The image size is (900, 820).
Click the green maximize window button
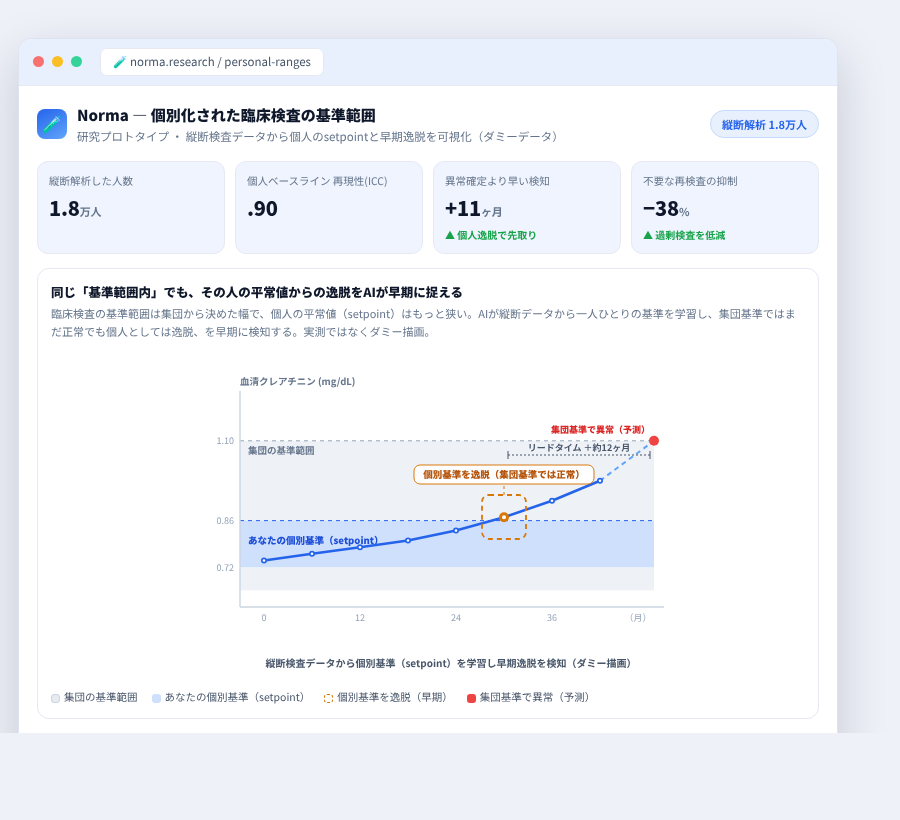pyautogui.click(x=76, y=62)
